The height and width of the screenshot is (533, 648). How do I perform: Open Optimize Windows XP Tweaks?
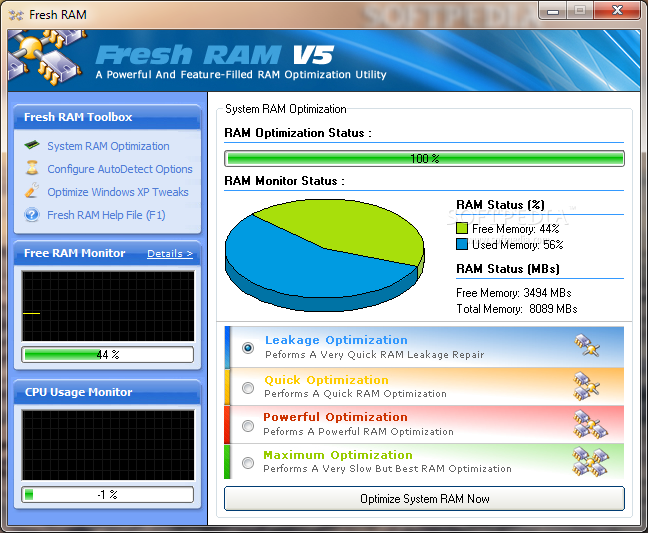click(x=118, y=192)
